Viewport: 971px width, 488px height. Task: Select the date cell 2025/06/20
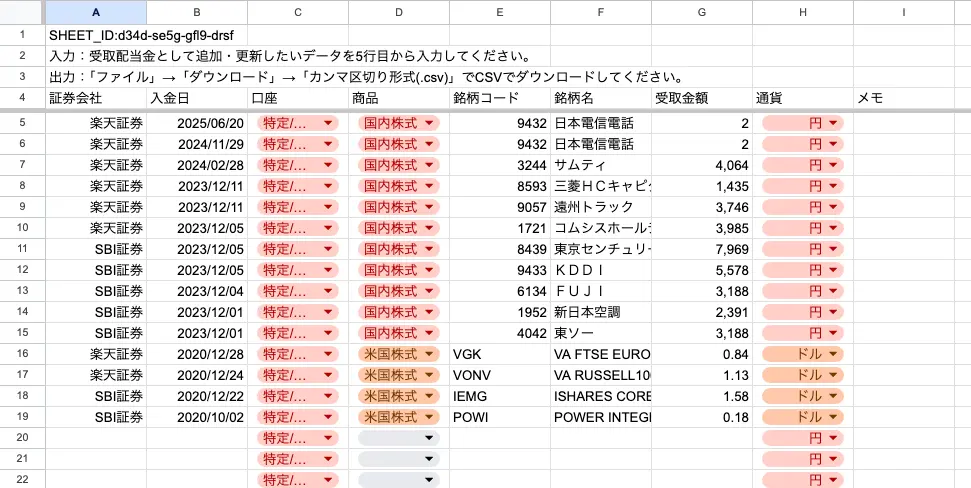click(x=196, y=123)
